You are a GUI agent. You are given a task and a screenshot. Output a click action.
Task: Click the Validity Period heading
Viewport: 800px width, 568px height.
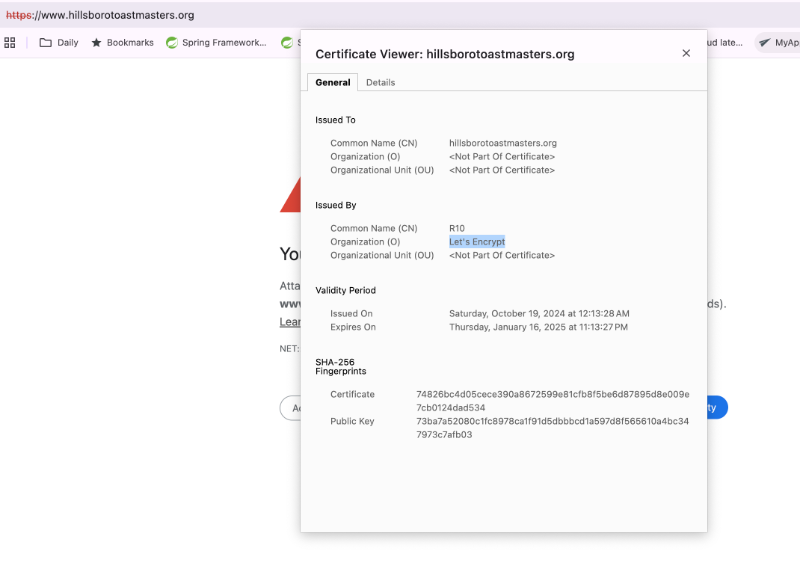pyautogui.click(x=345, y=290)
